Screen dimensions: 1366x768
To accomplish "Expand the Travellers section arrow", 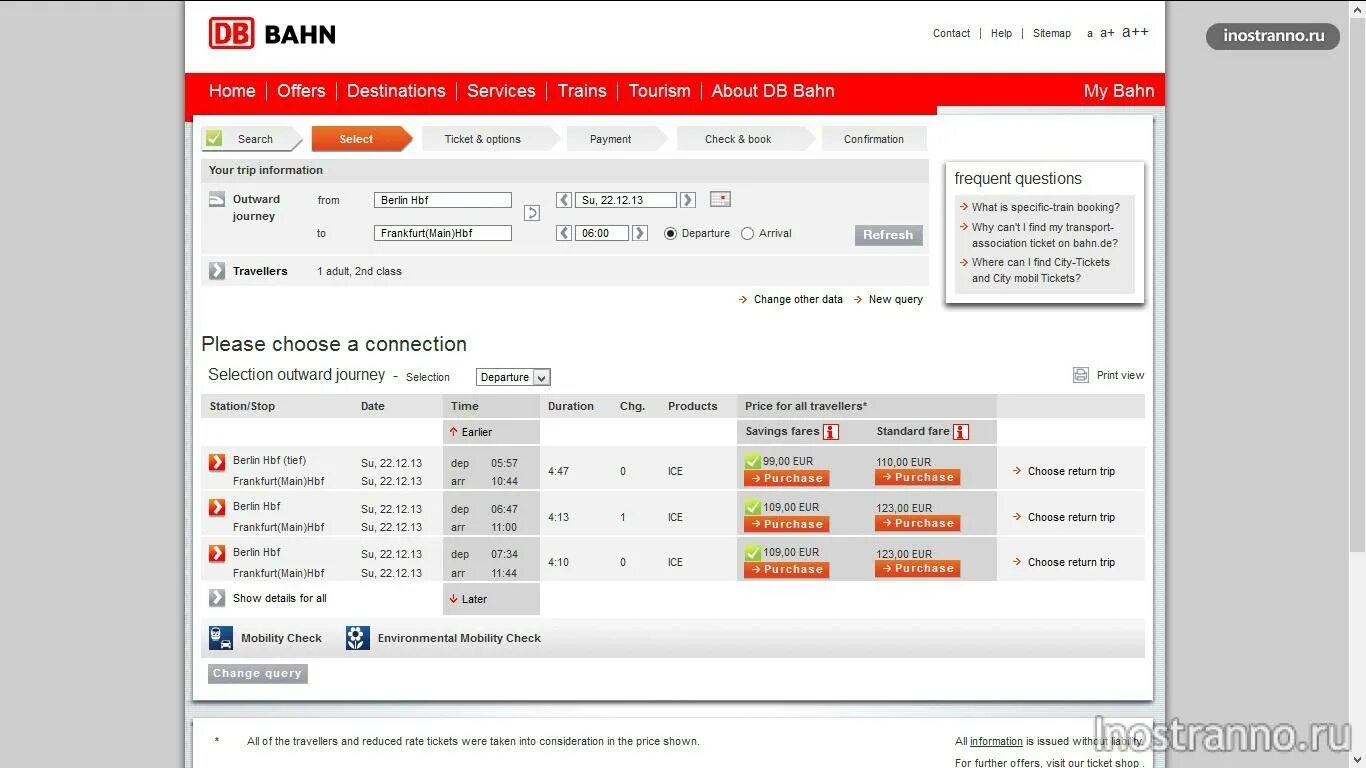I will point(217,271).
